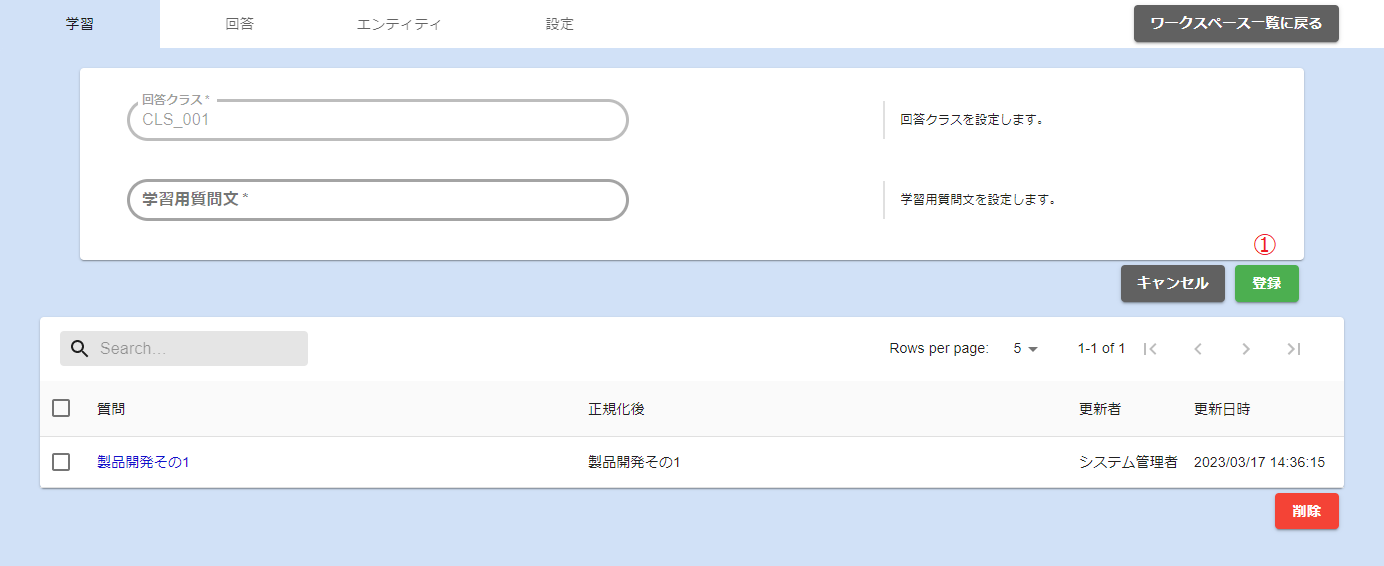Viewport: 1384px width, 566px height.
Task: Click the キャンセル button
Action: tap(1172, 284)
